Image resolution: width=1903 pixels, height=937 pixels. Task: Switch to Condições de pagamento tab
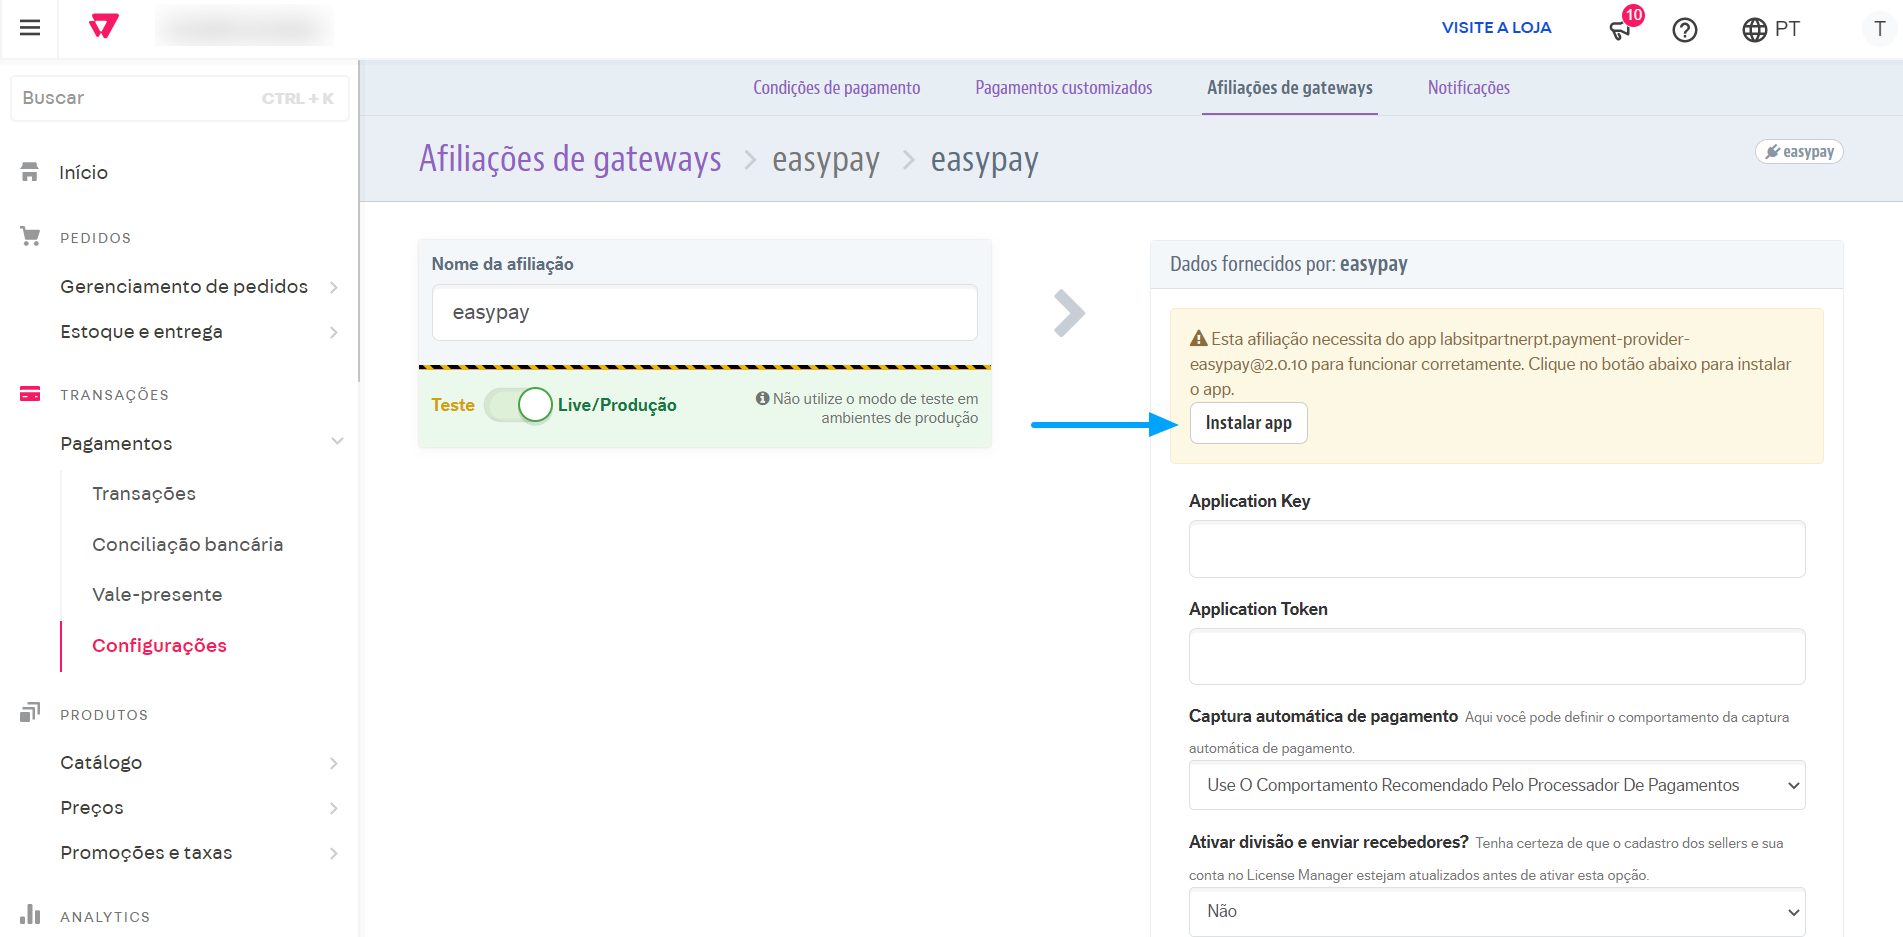836,88
